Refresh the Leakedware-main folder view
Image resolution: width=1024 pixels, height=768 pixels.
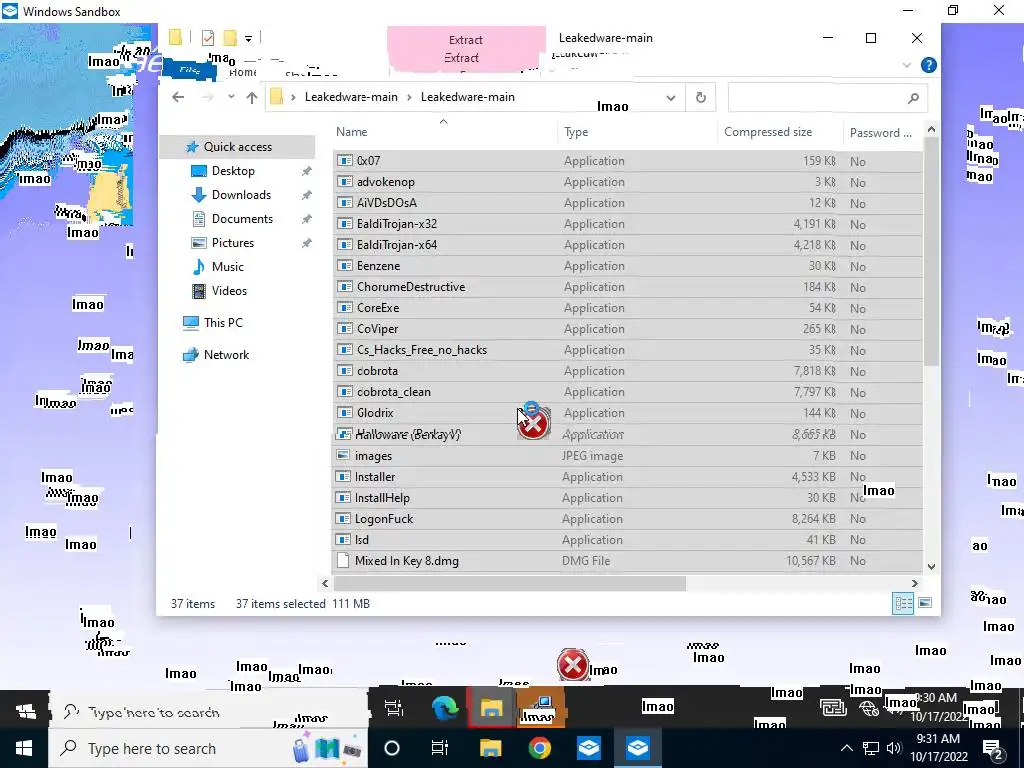pos(701,97)
